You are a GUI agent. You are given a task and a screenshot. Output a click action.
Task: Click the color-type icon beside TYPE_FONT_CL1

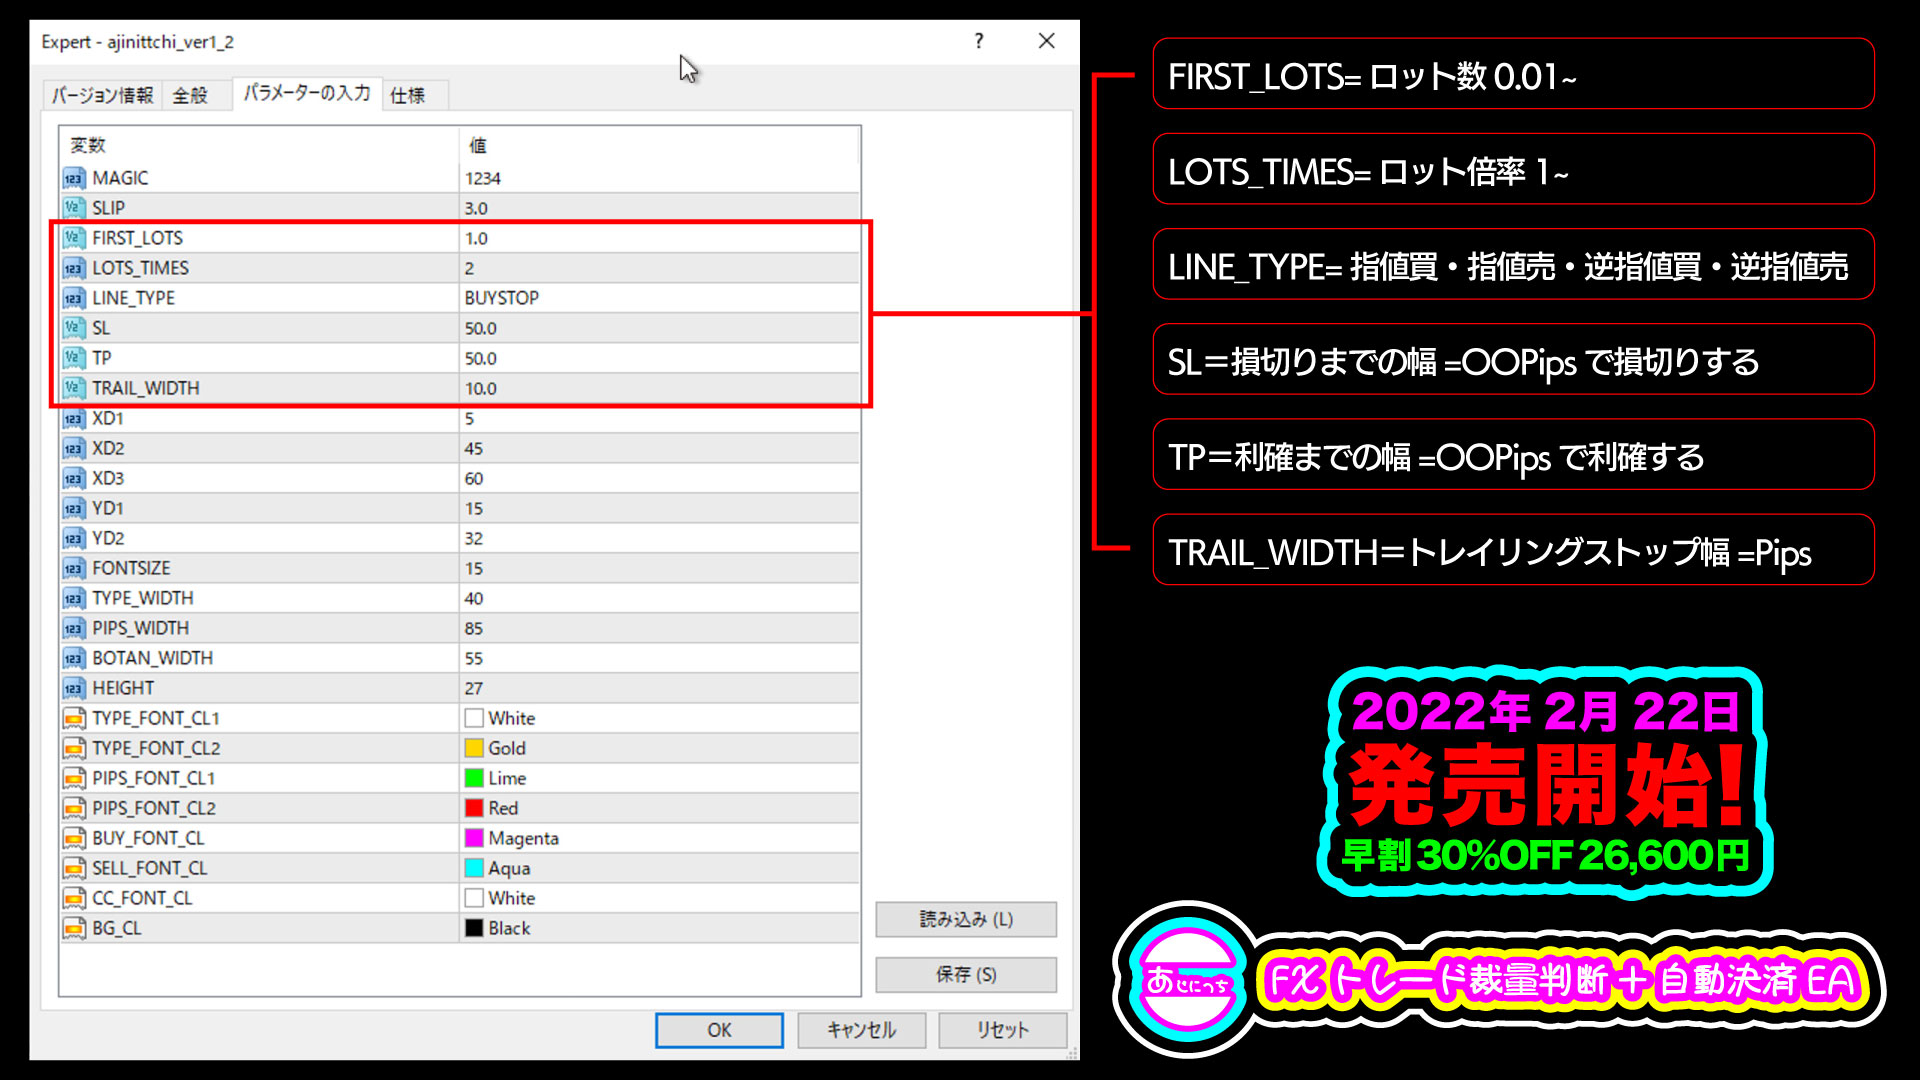point(73,718)
